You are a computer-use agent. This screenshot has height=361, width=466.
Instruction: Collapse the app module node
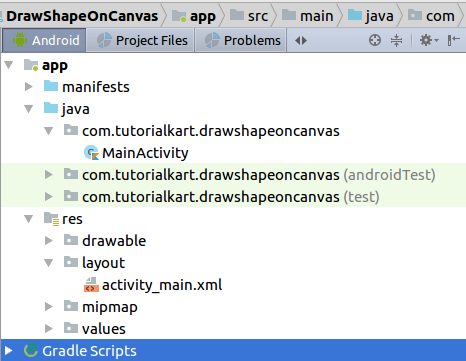point(9,65)
